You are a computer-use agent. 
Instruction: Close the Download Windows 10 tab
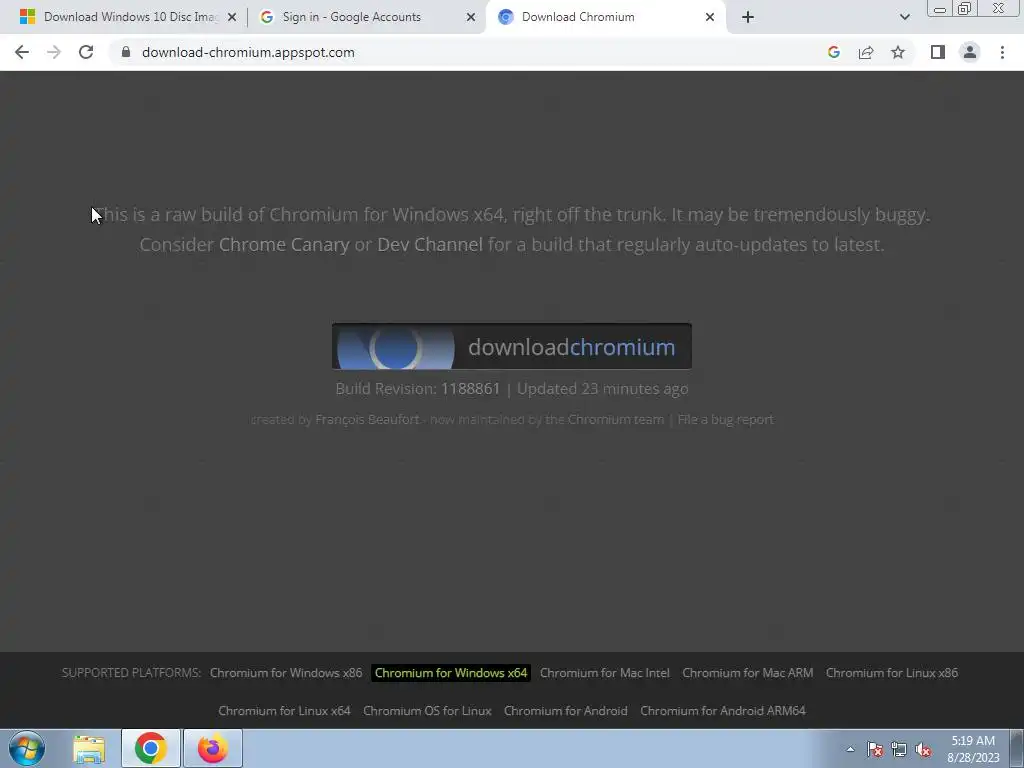(232, 17)
